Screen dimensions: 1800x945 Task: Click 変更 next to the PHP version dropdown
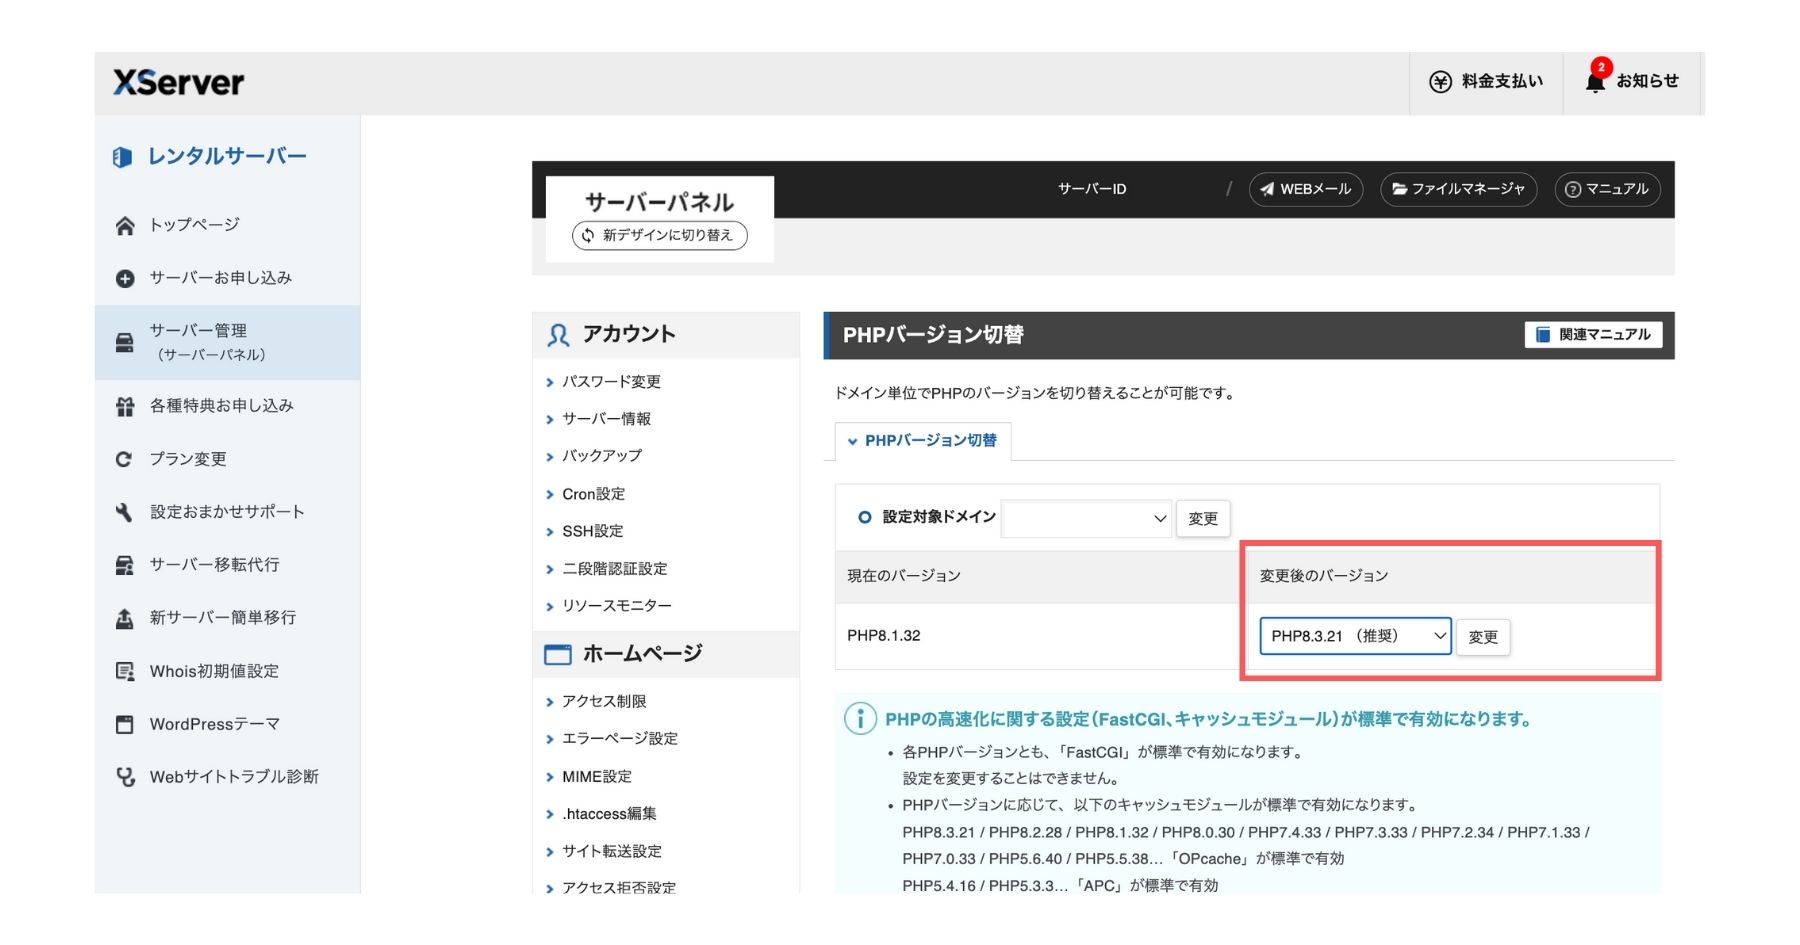[1483, 637]
